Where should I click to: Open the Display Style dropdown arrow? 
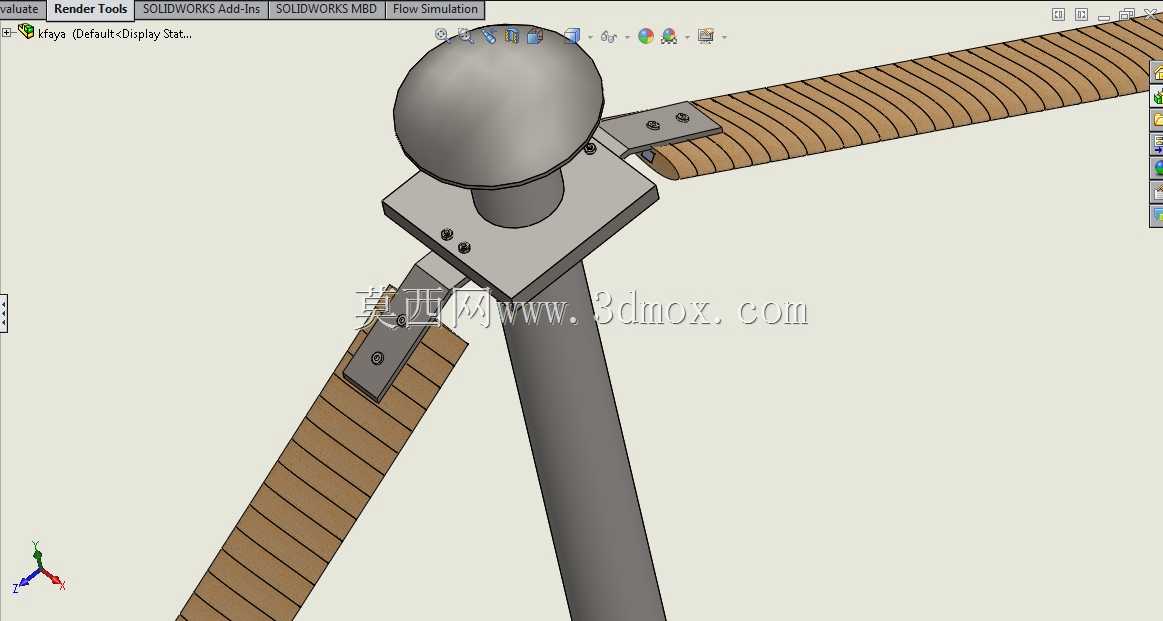[x=590, y=36]
